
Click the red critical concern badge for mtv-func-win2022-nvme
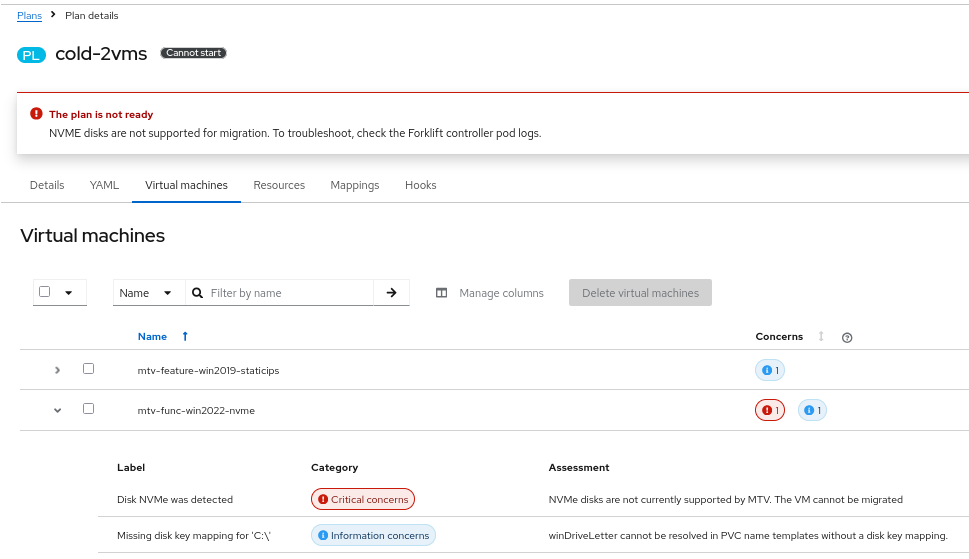[770, 410]
